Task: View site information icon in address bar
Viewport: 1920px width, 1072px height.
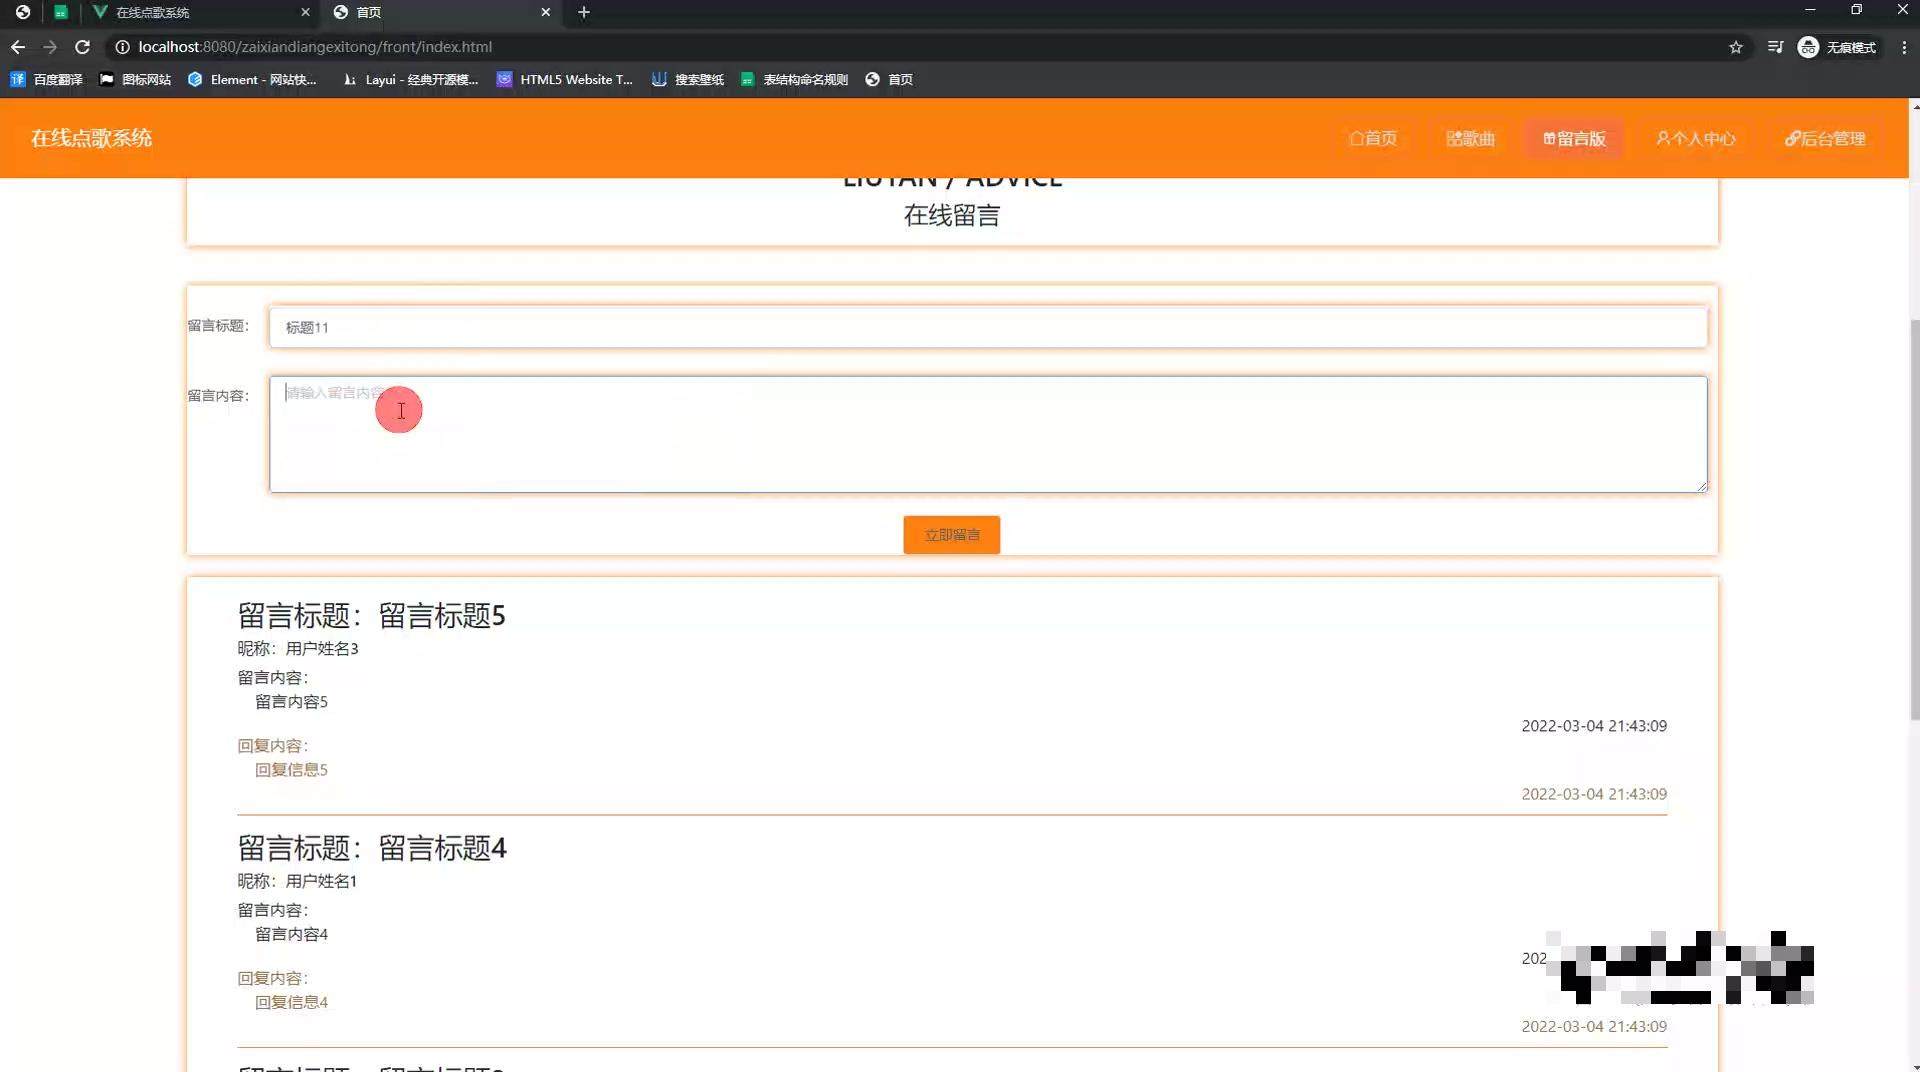Action: tap(122, 47)
